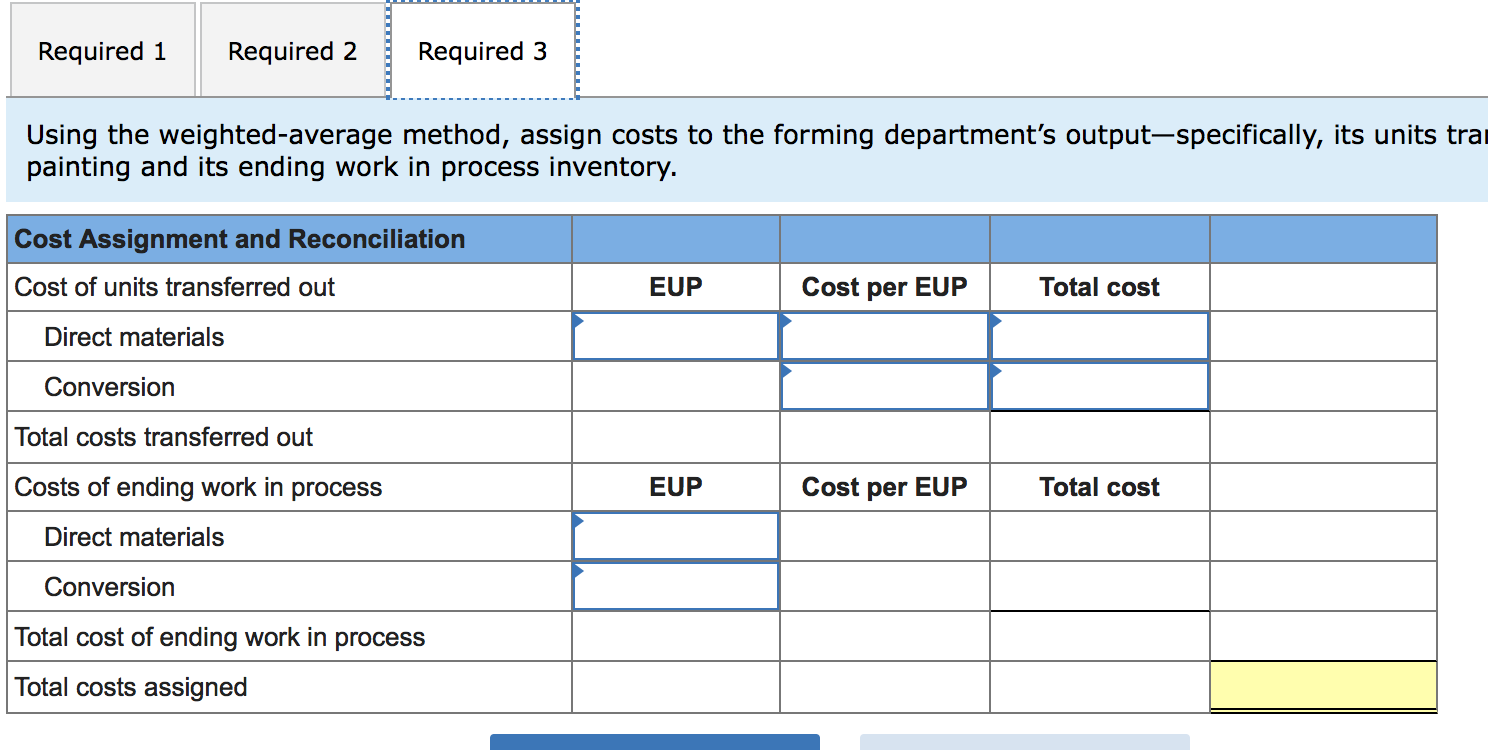Click 'Total costs assigned' row label
The image size is (1488, 750).
(x=131, y=687)
